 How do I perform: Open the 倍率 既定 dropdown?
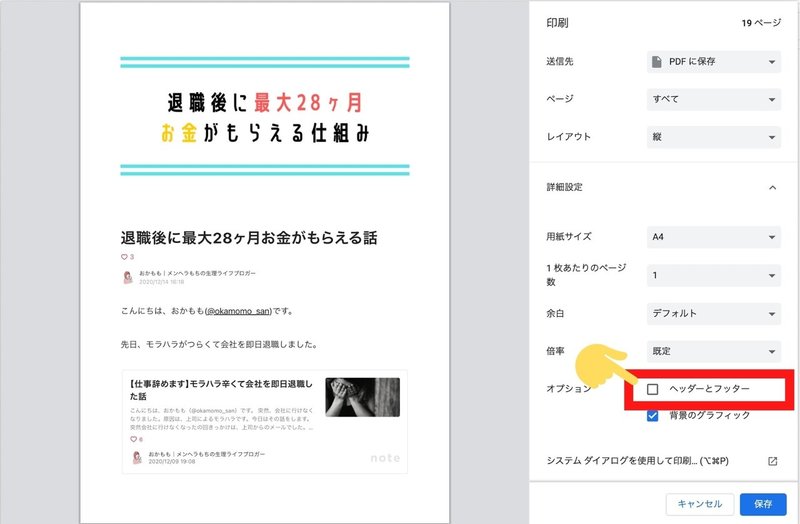tap(713, 351)
